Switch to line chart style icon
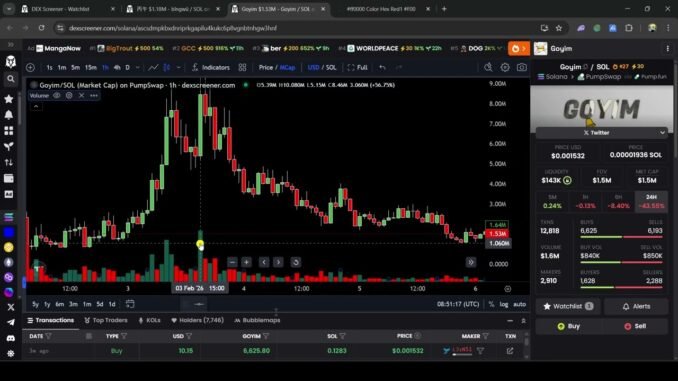This screenshot has height=381, width=678. click(153, 67)
